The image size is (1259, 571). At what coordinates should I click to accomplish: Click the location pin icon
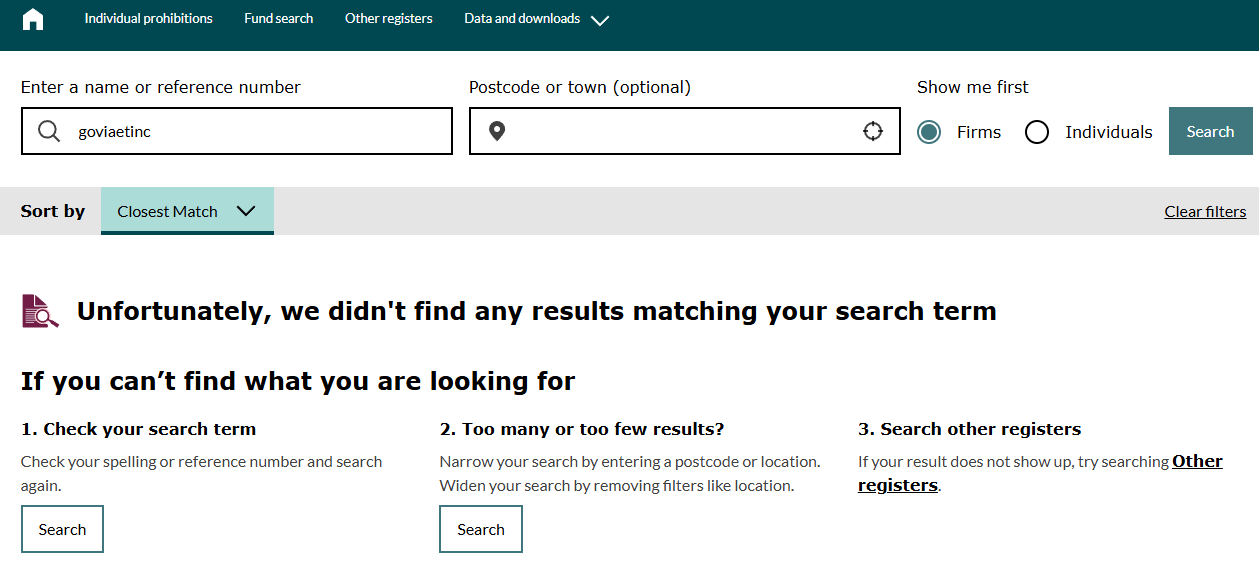pyautogui.click(x=497, y=131)
